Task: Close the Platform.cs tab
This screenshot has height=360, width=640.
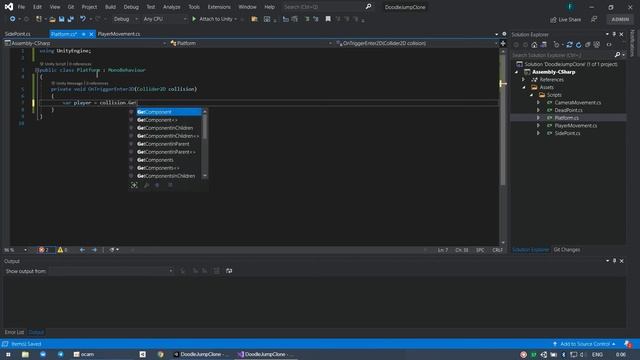Action: (91, 34)
